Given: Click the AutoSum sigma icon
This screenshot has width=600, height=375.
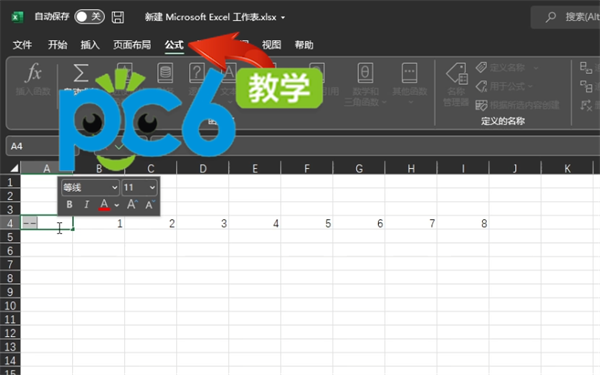Looking at the screenshot, I should click(81, 73).
